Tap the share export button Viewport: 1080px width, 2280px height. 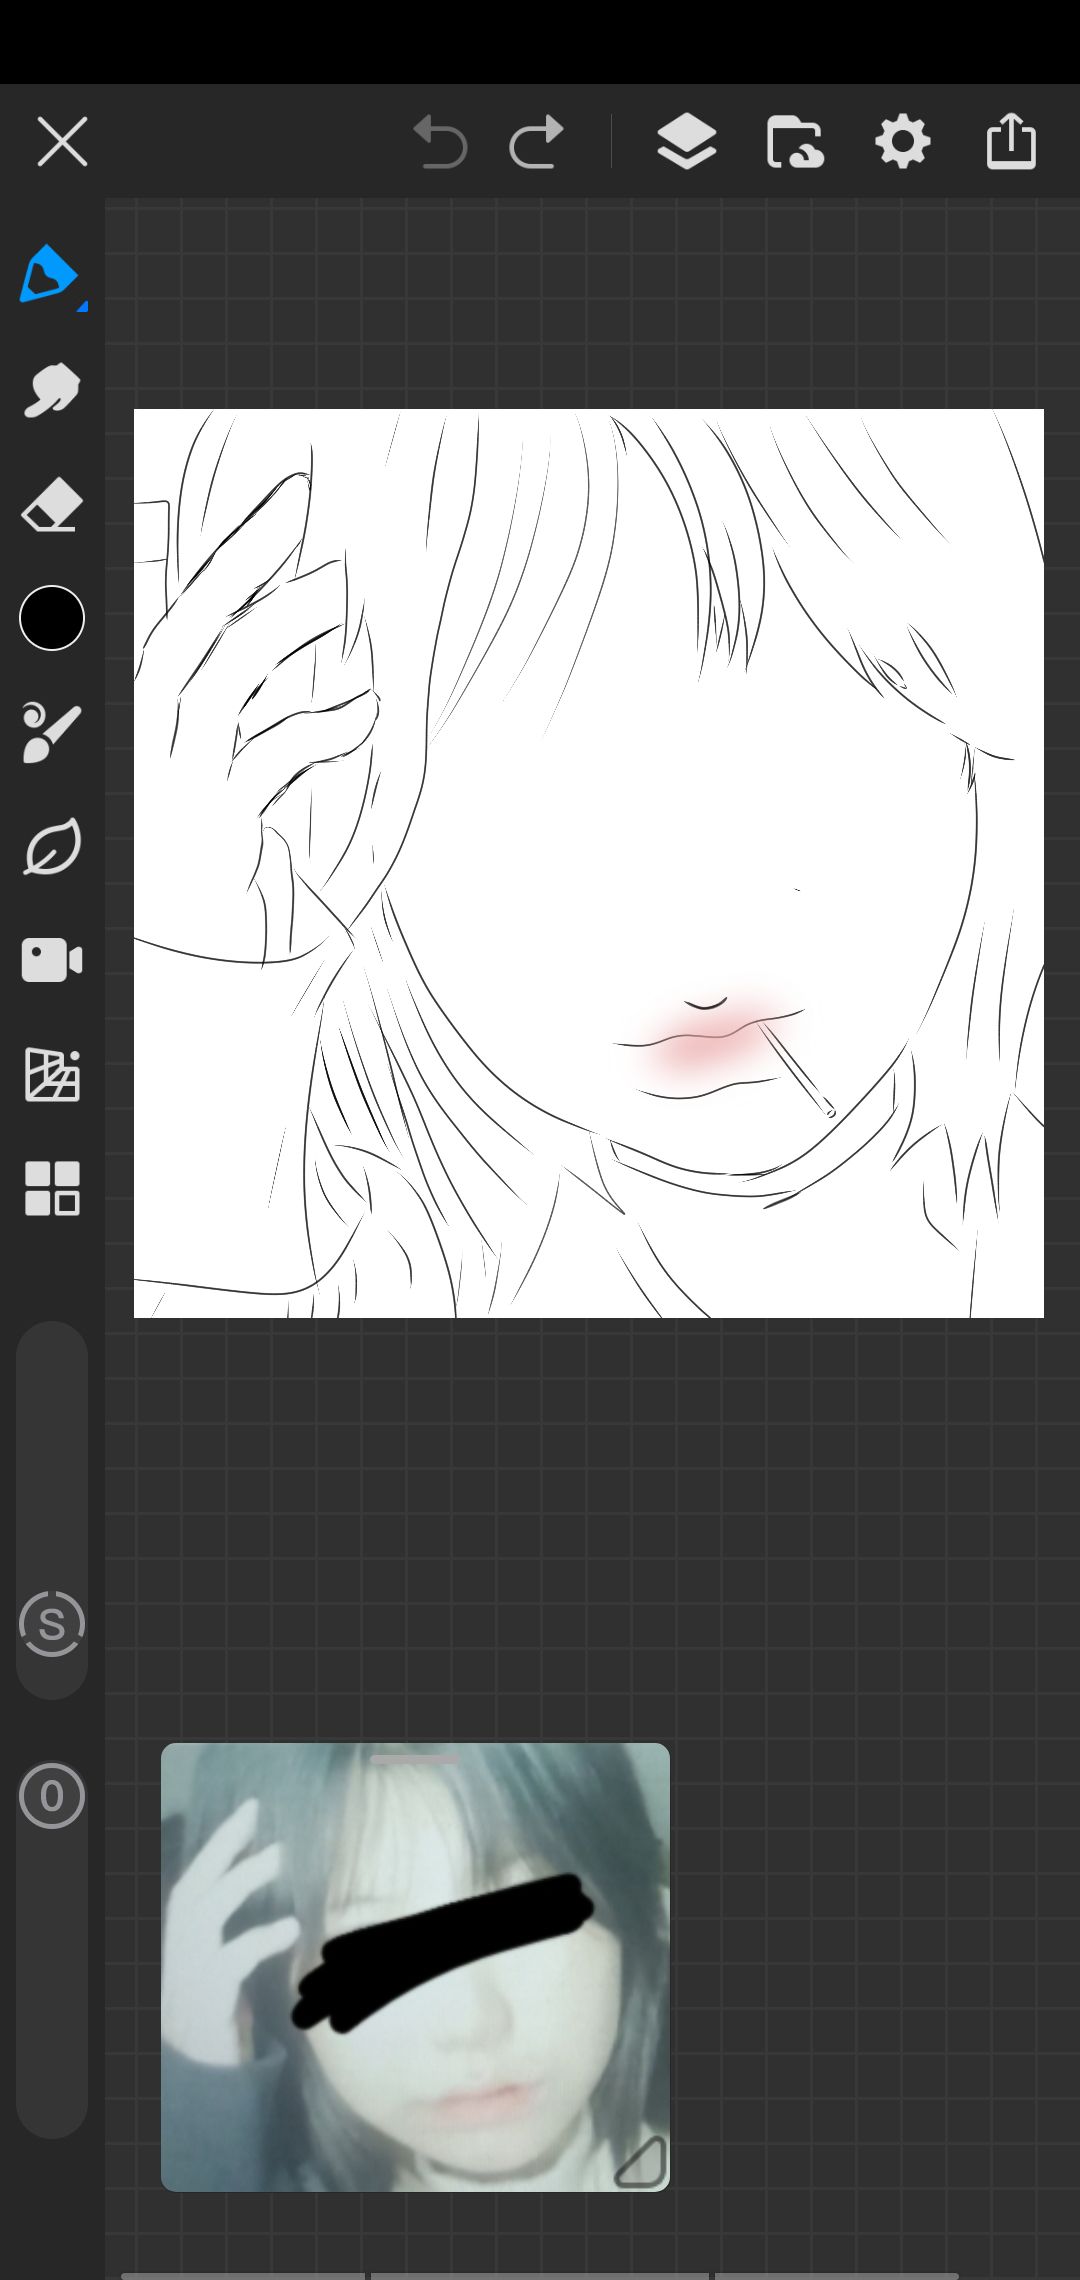click(x=1011, y=142)
